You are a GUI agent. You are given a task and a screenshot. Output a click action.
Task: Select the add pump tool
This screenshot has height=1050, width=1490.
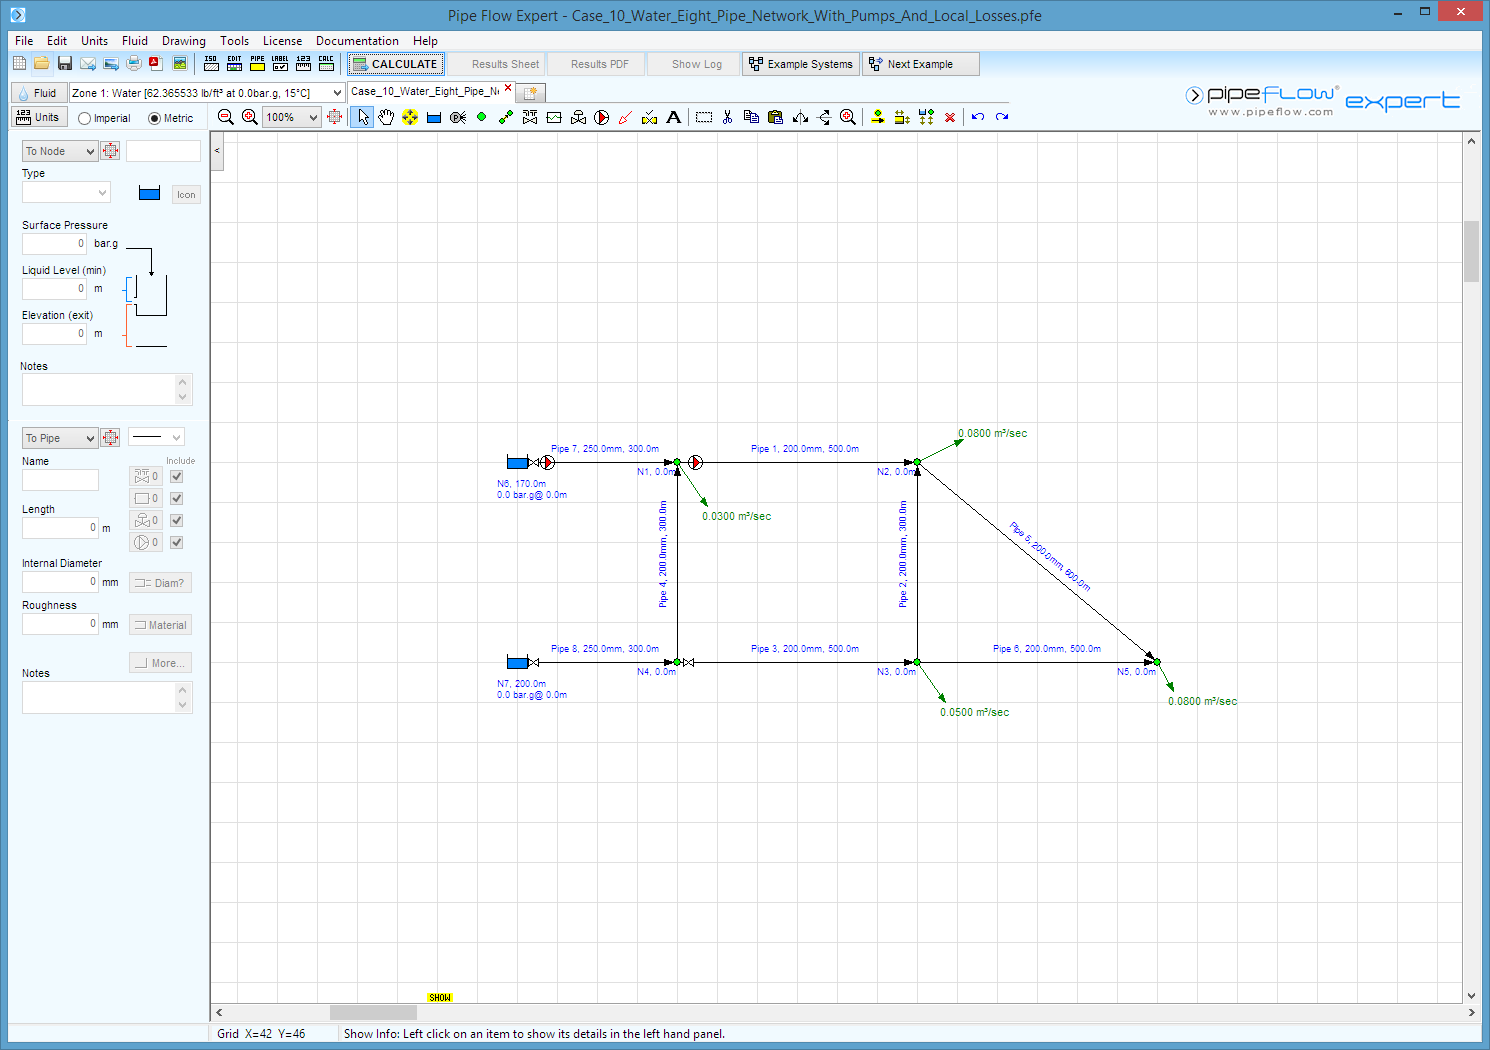[602, 117]
